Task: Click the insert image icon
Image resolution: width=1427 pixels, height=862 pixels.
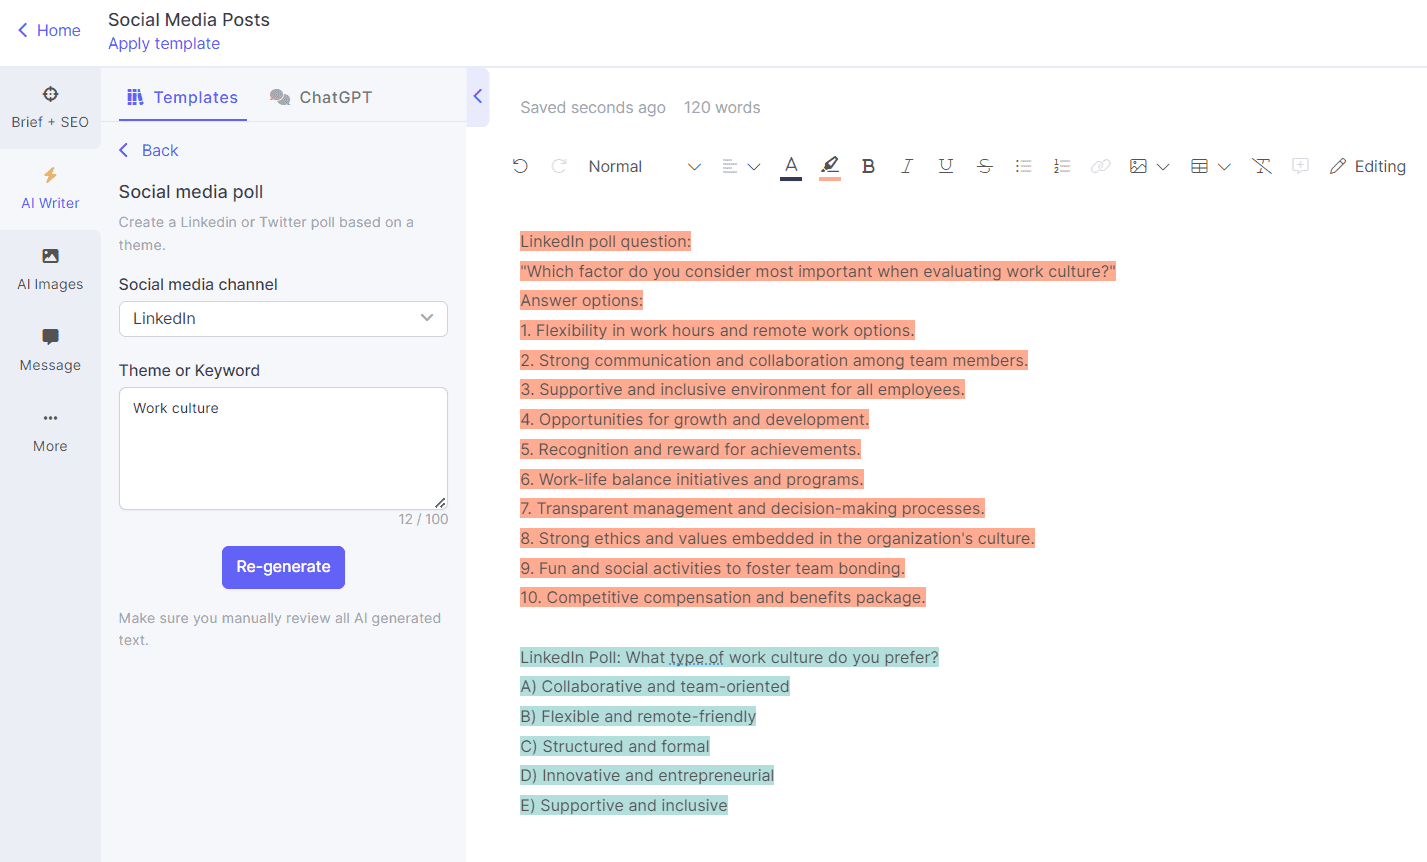Action: (1138, 166)
